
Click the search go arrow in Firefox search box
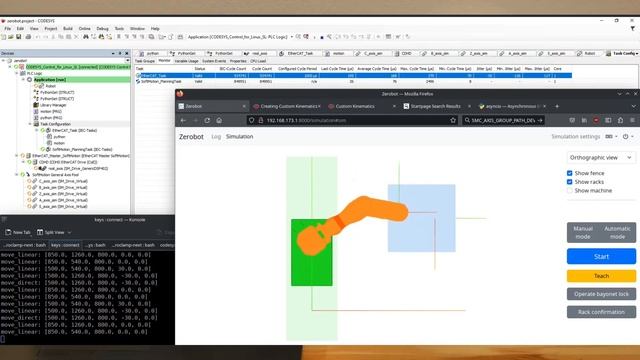(540, 120)
